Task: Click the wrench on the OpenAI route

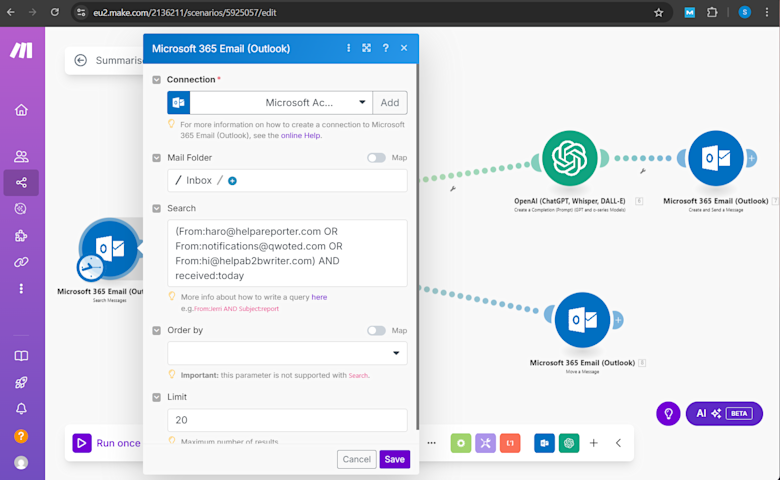Action: pos(453,189)
